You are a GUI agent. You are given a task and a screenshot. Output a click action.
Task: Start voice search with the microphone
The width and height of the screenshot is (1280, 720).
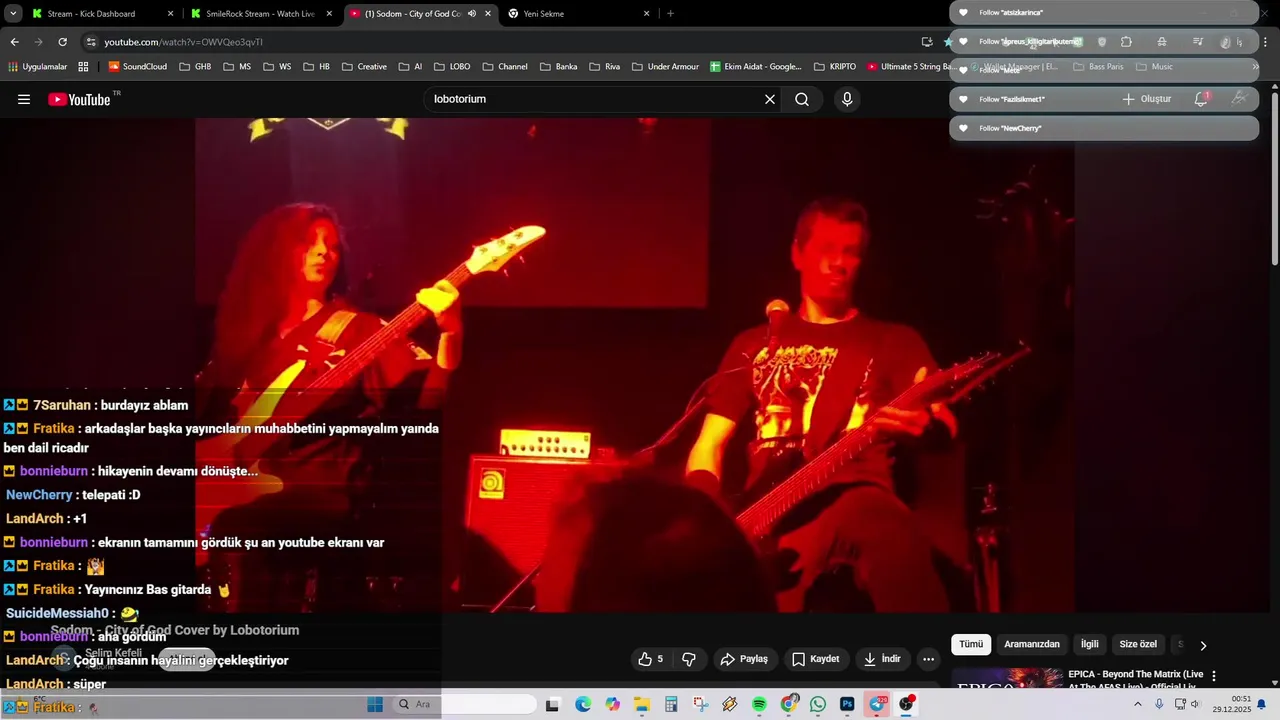click(847, 99)
